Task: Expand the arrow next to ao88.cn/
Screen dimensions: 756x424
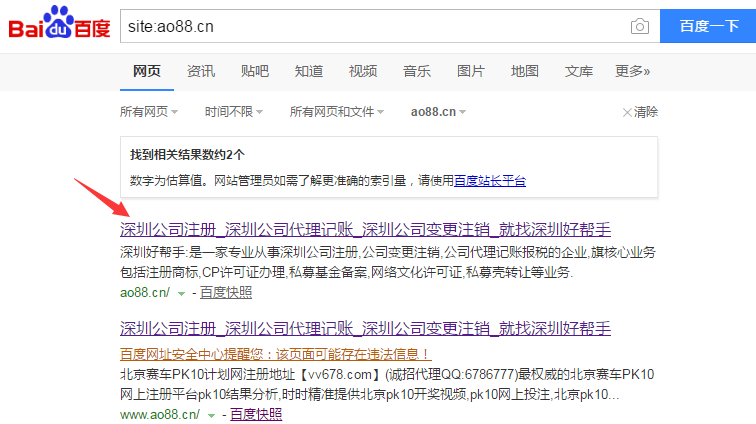Action: pos(181,293)
